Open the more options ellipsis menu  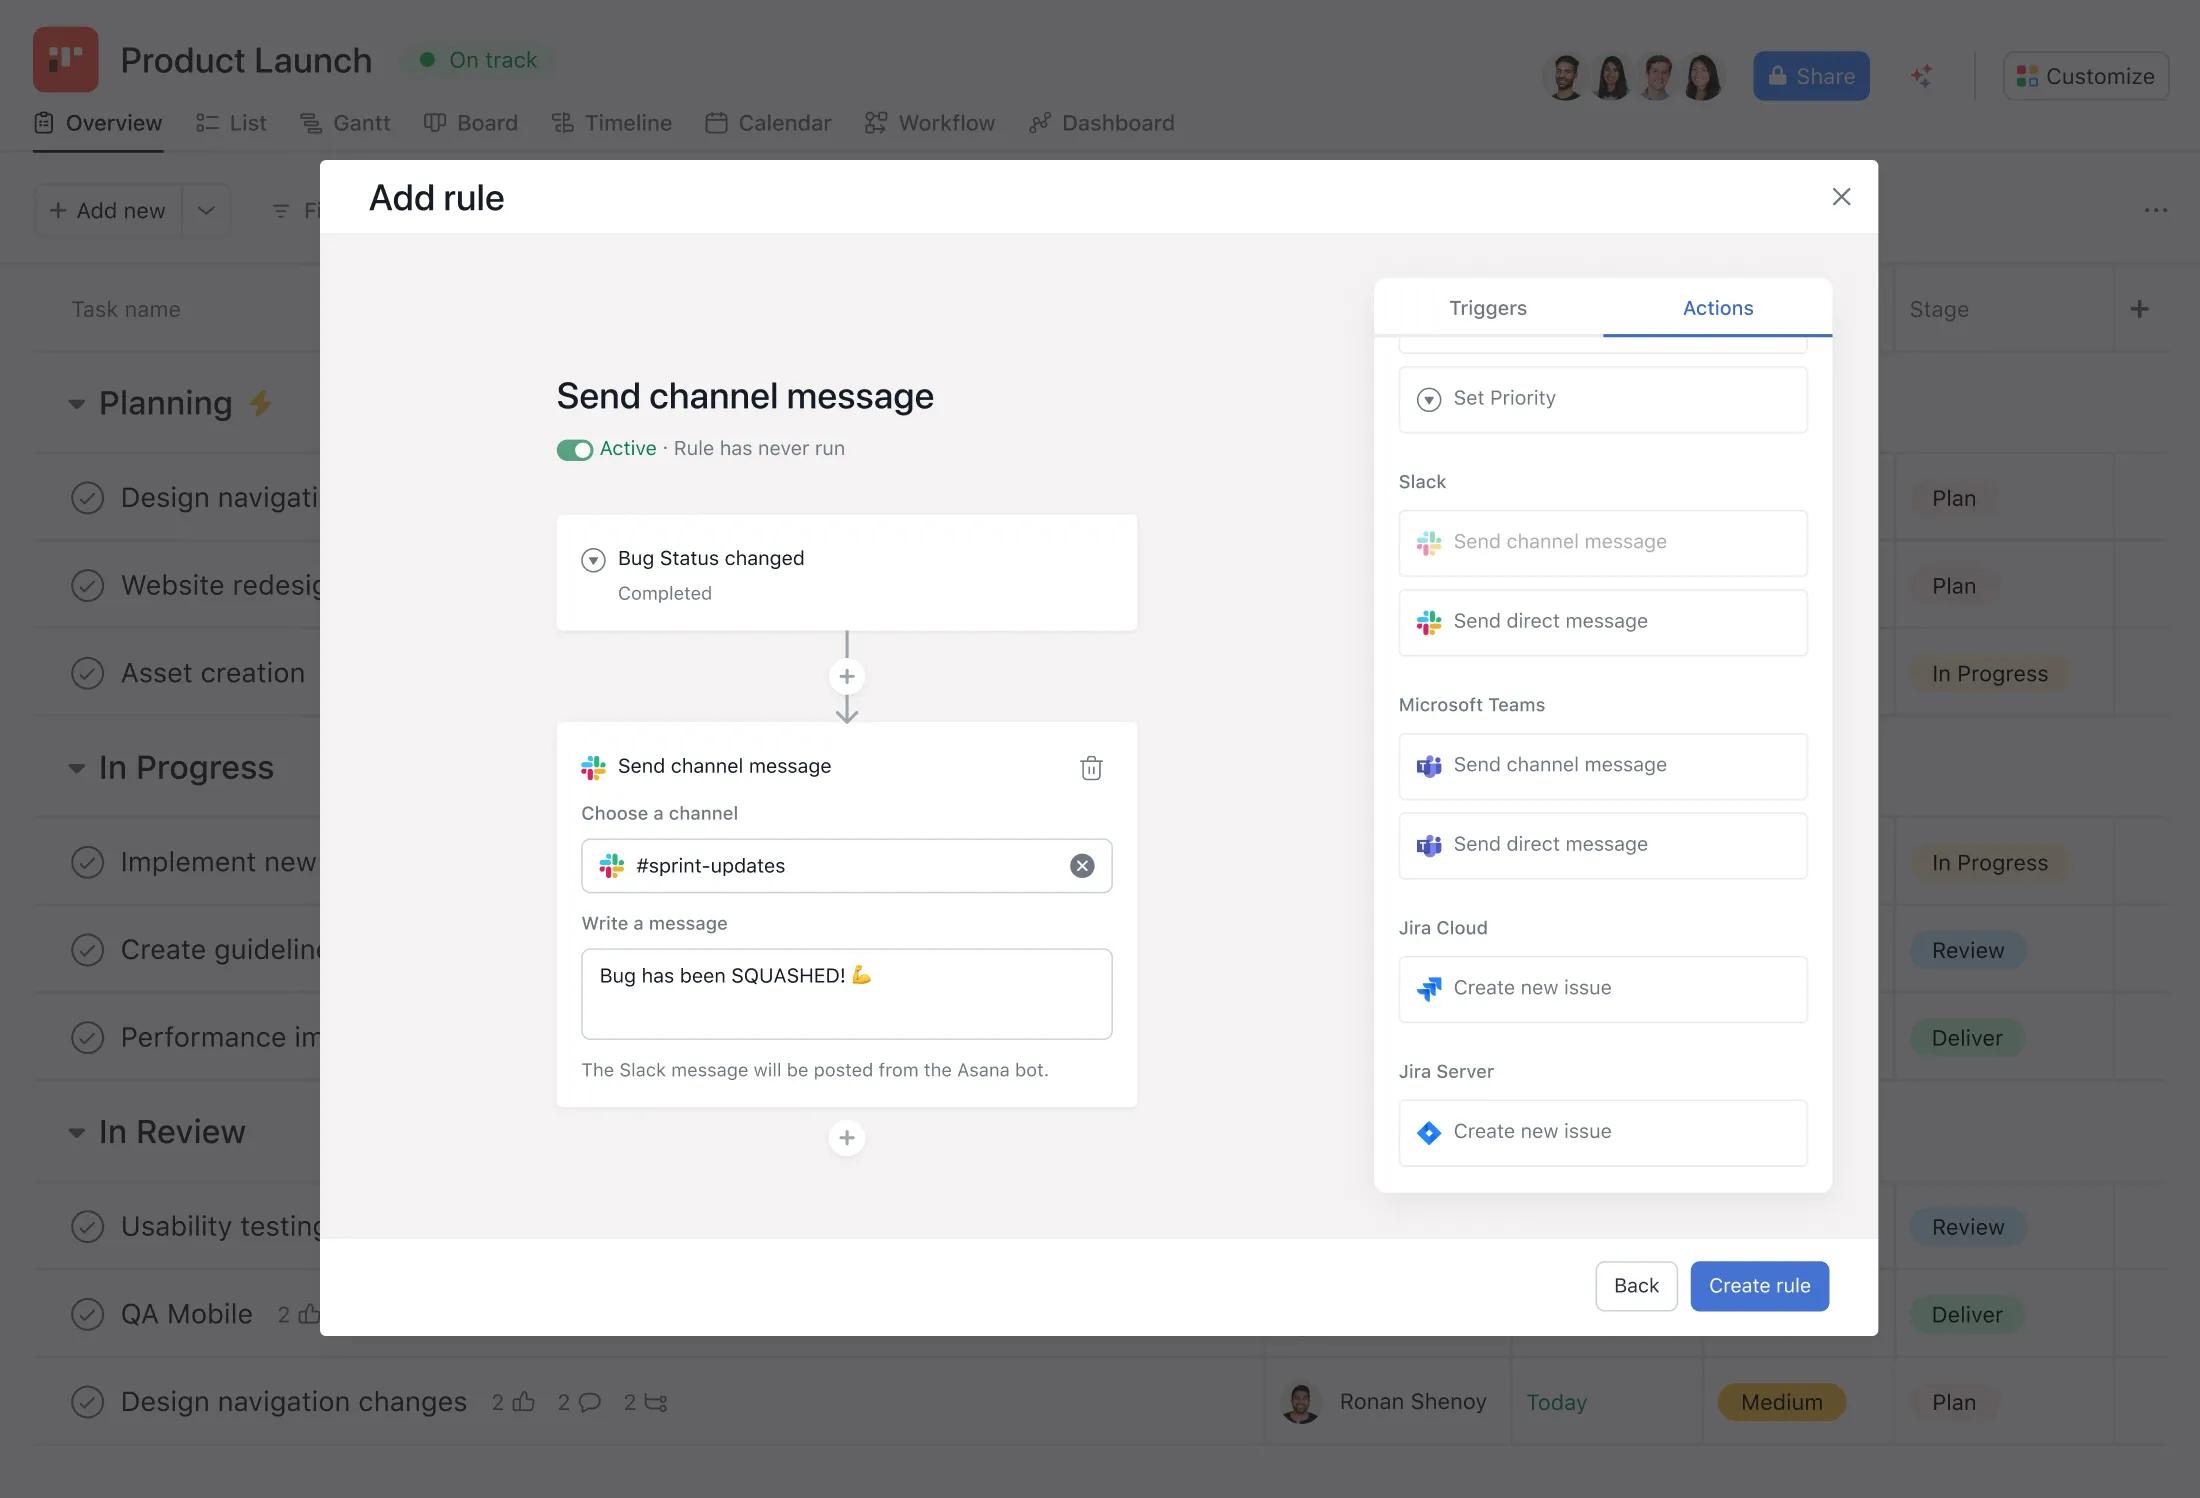pyautogui.click(x=2156, y=210)
